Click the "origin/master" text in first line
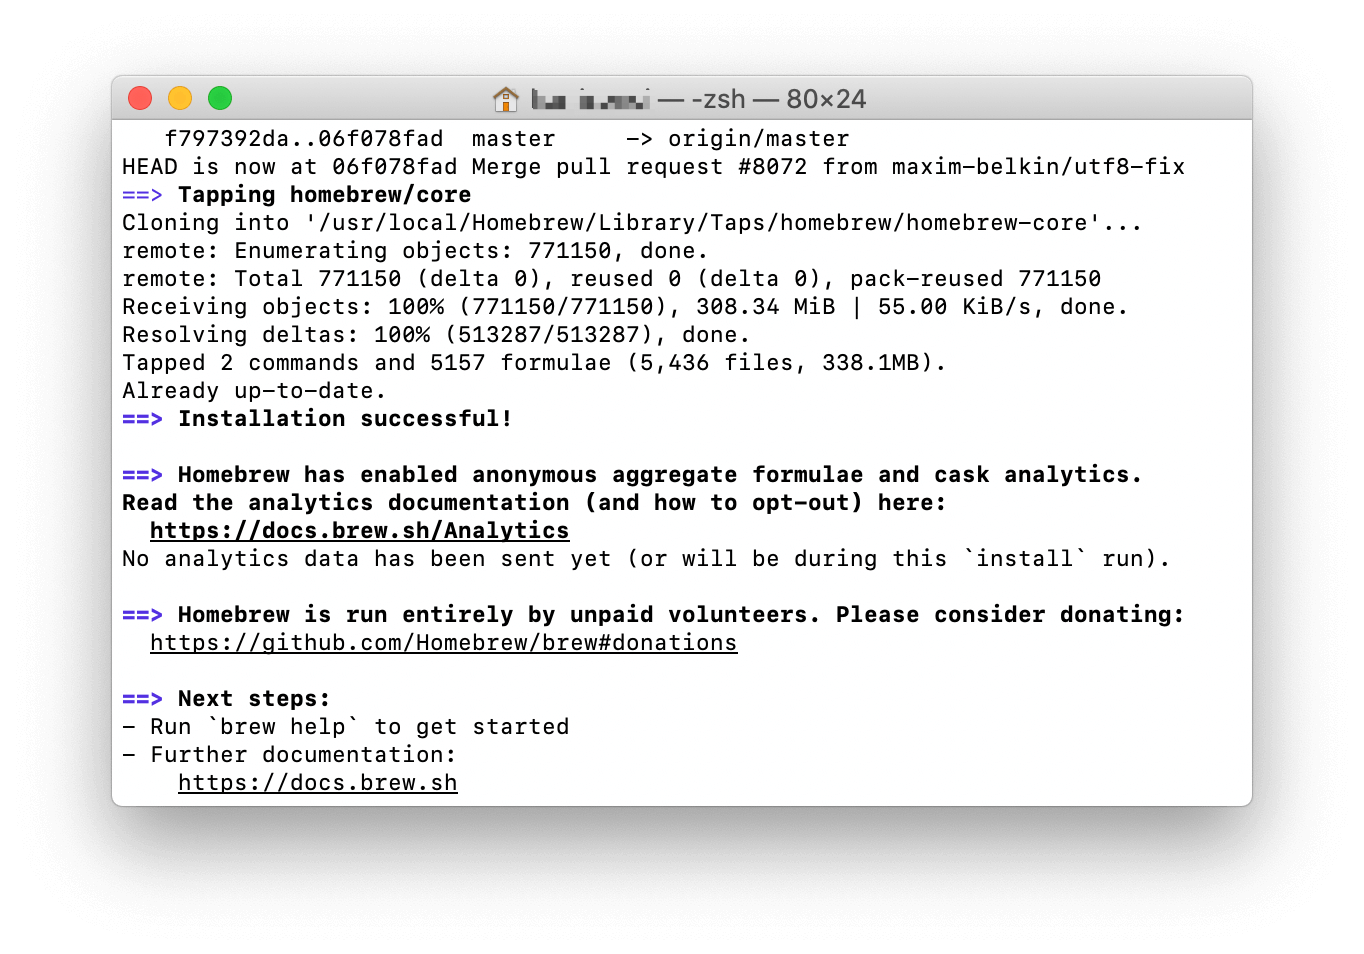 [758, 139]
